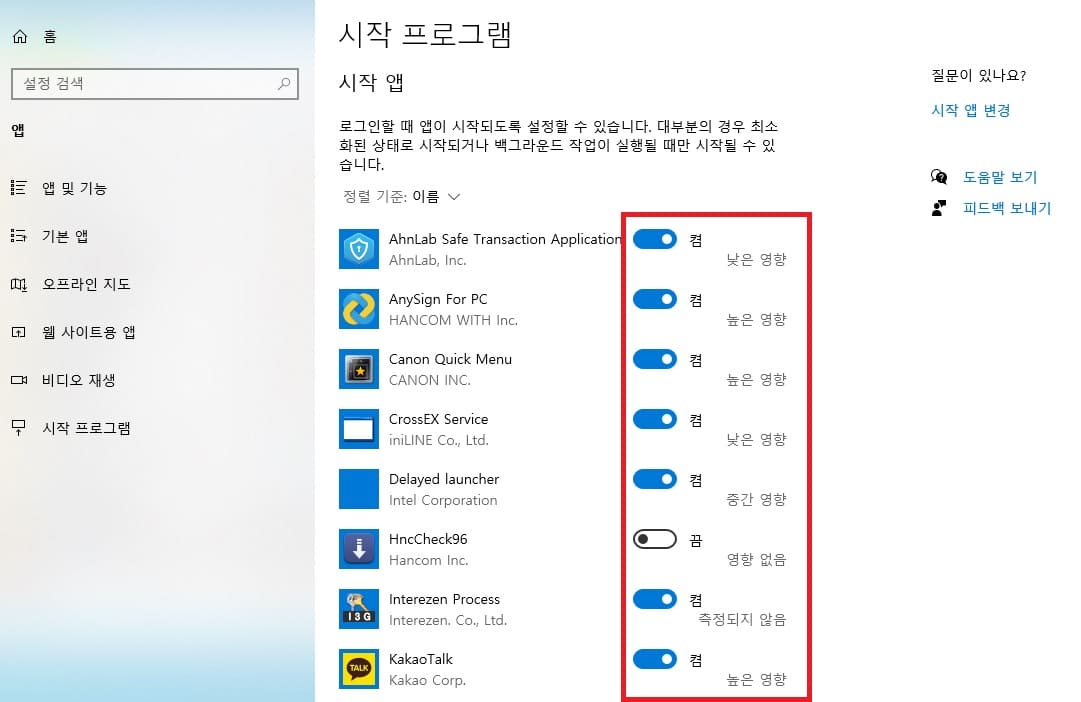Click the 영향 없음 impact label
This screenshot has width=1081, height=702.
[756, 559]
